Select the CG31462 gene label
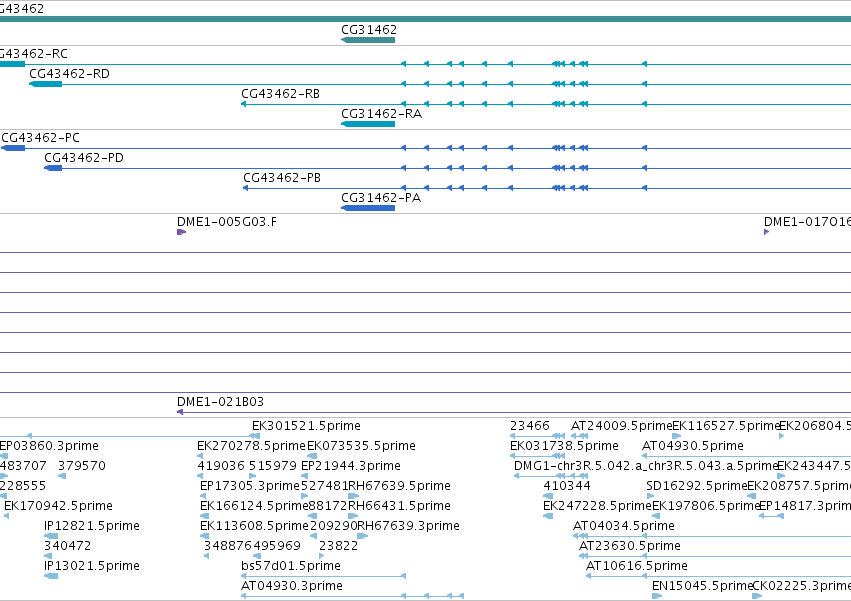Image resolution: width=851 pixels, height=601 pixels. point(369,30)
